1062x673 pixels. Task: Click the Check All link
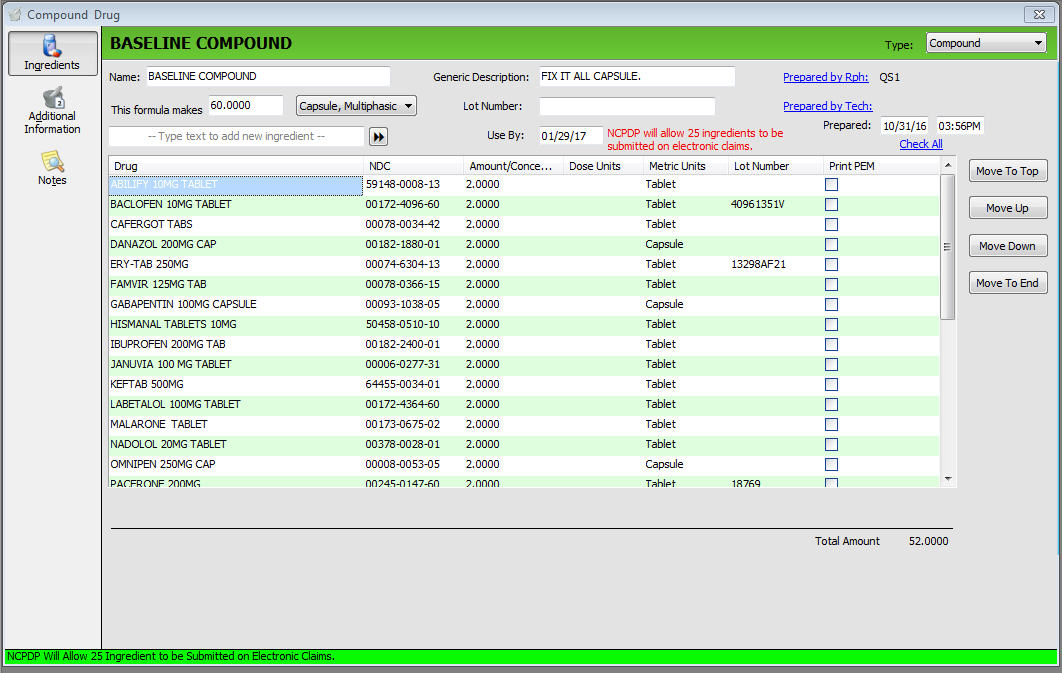tap(921, 144)
